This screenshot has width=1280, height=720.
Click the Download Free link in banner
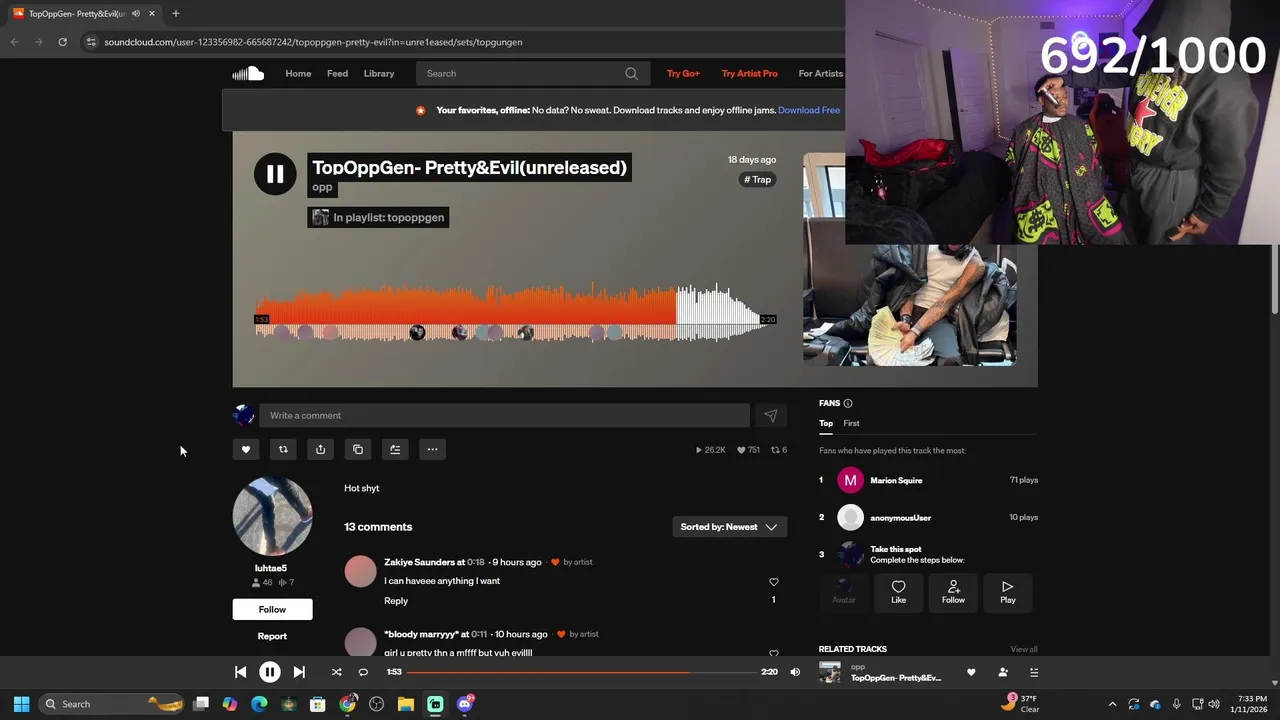tap(808, 110)
